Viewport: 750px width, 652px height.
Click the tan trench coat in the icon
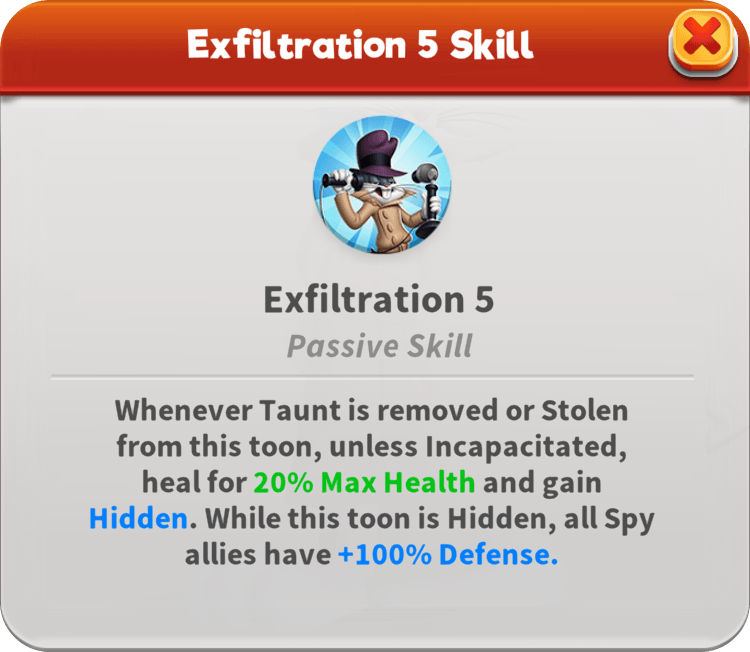pos(383,221)
